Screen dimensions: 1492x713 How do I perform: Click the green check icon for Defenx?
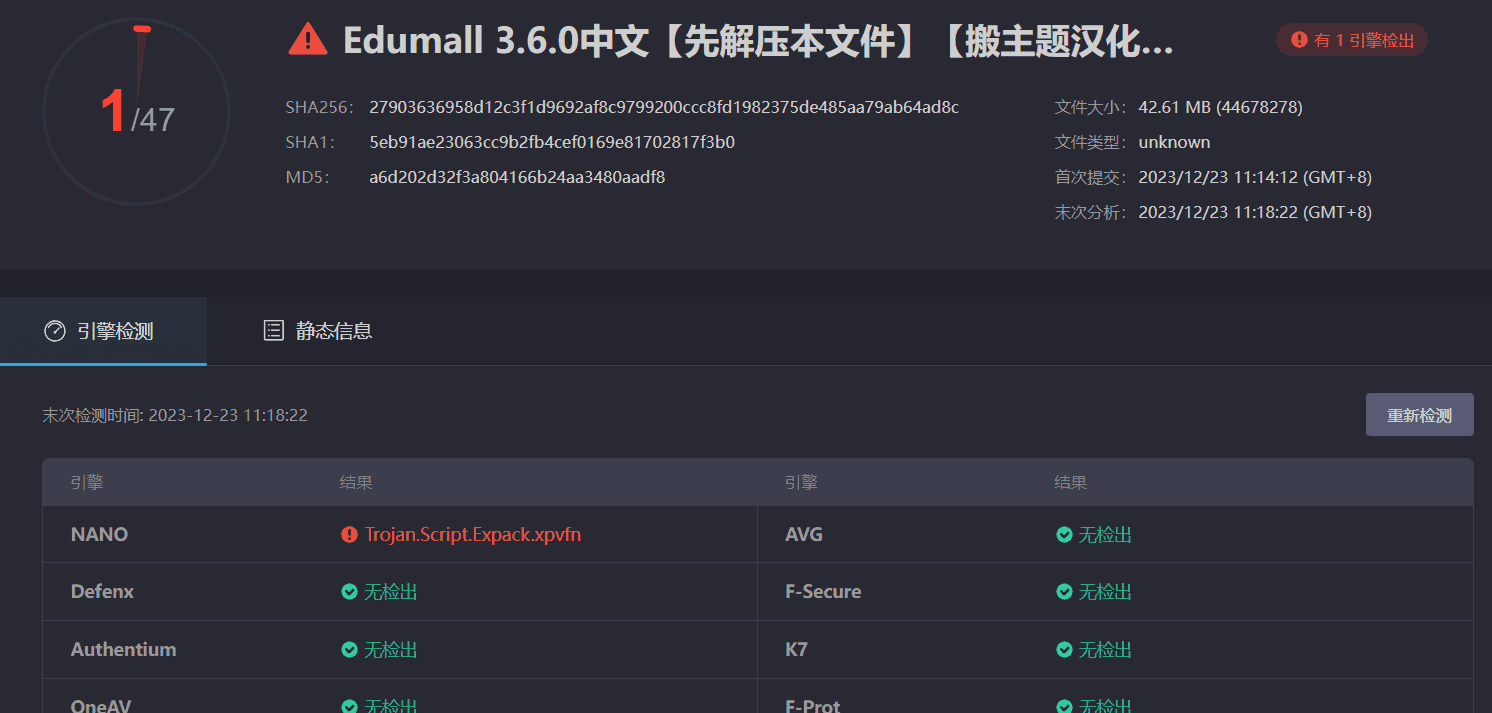coord(349,592)
